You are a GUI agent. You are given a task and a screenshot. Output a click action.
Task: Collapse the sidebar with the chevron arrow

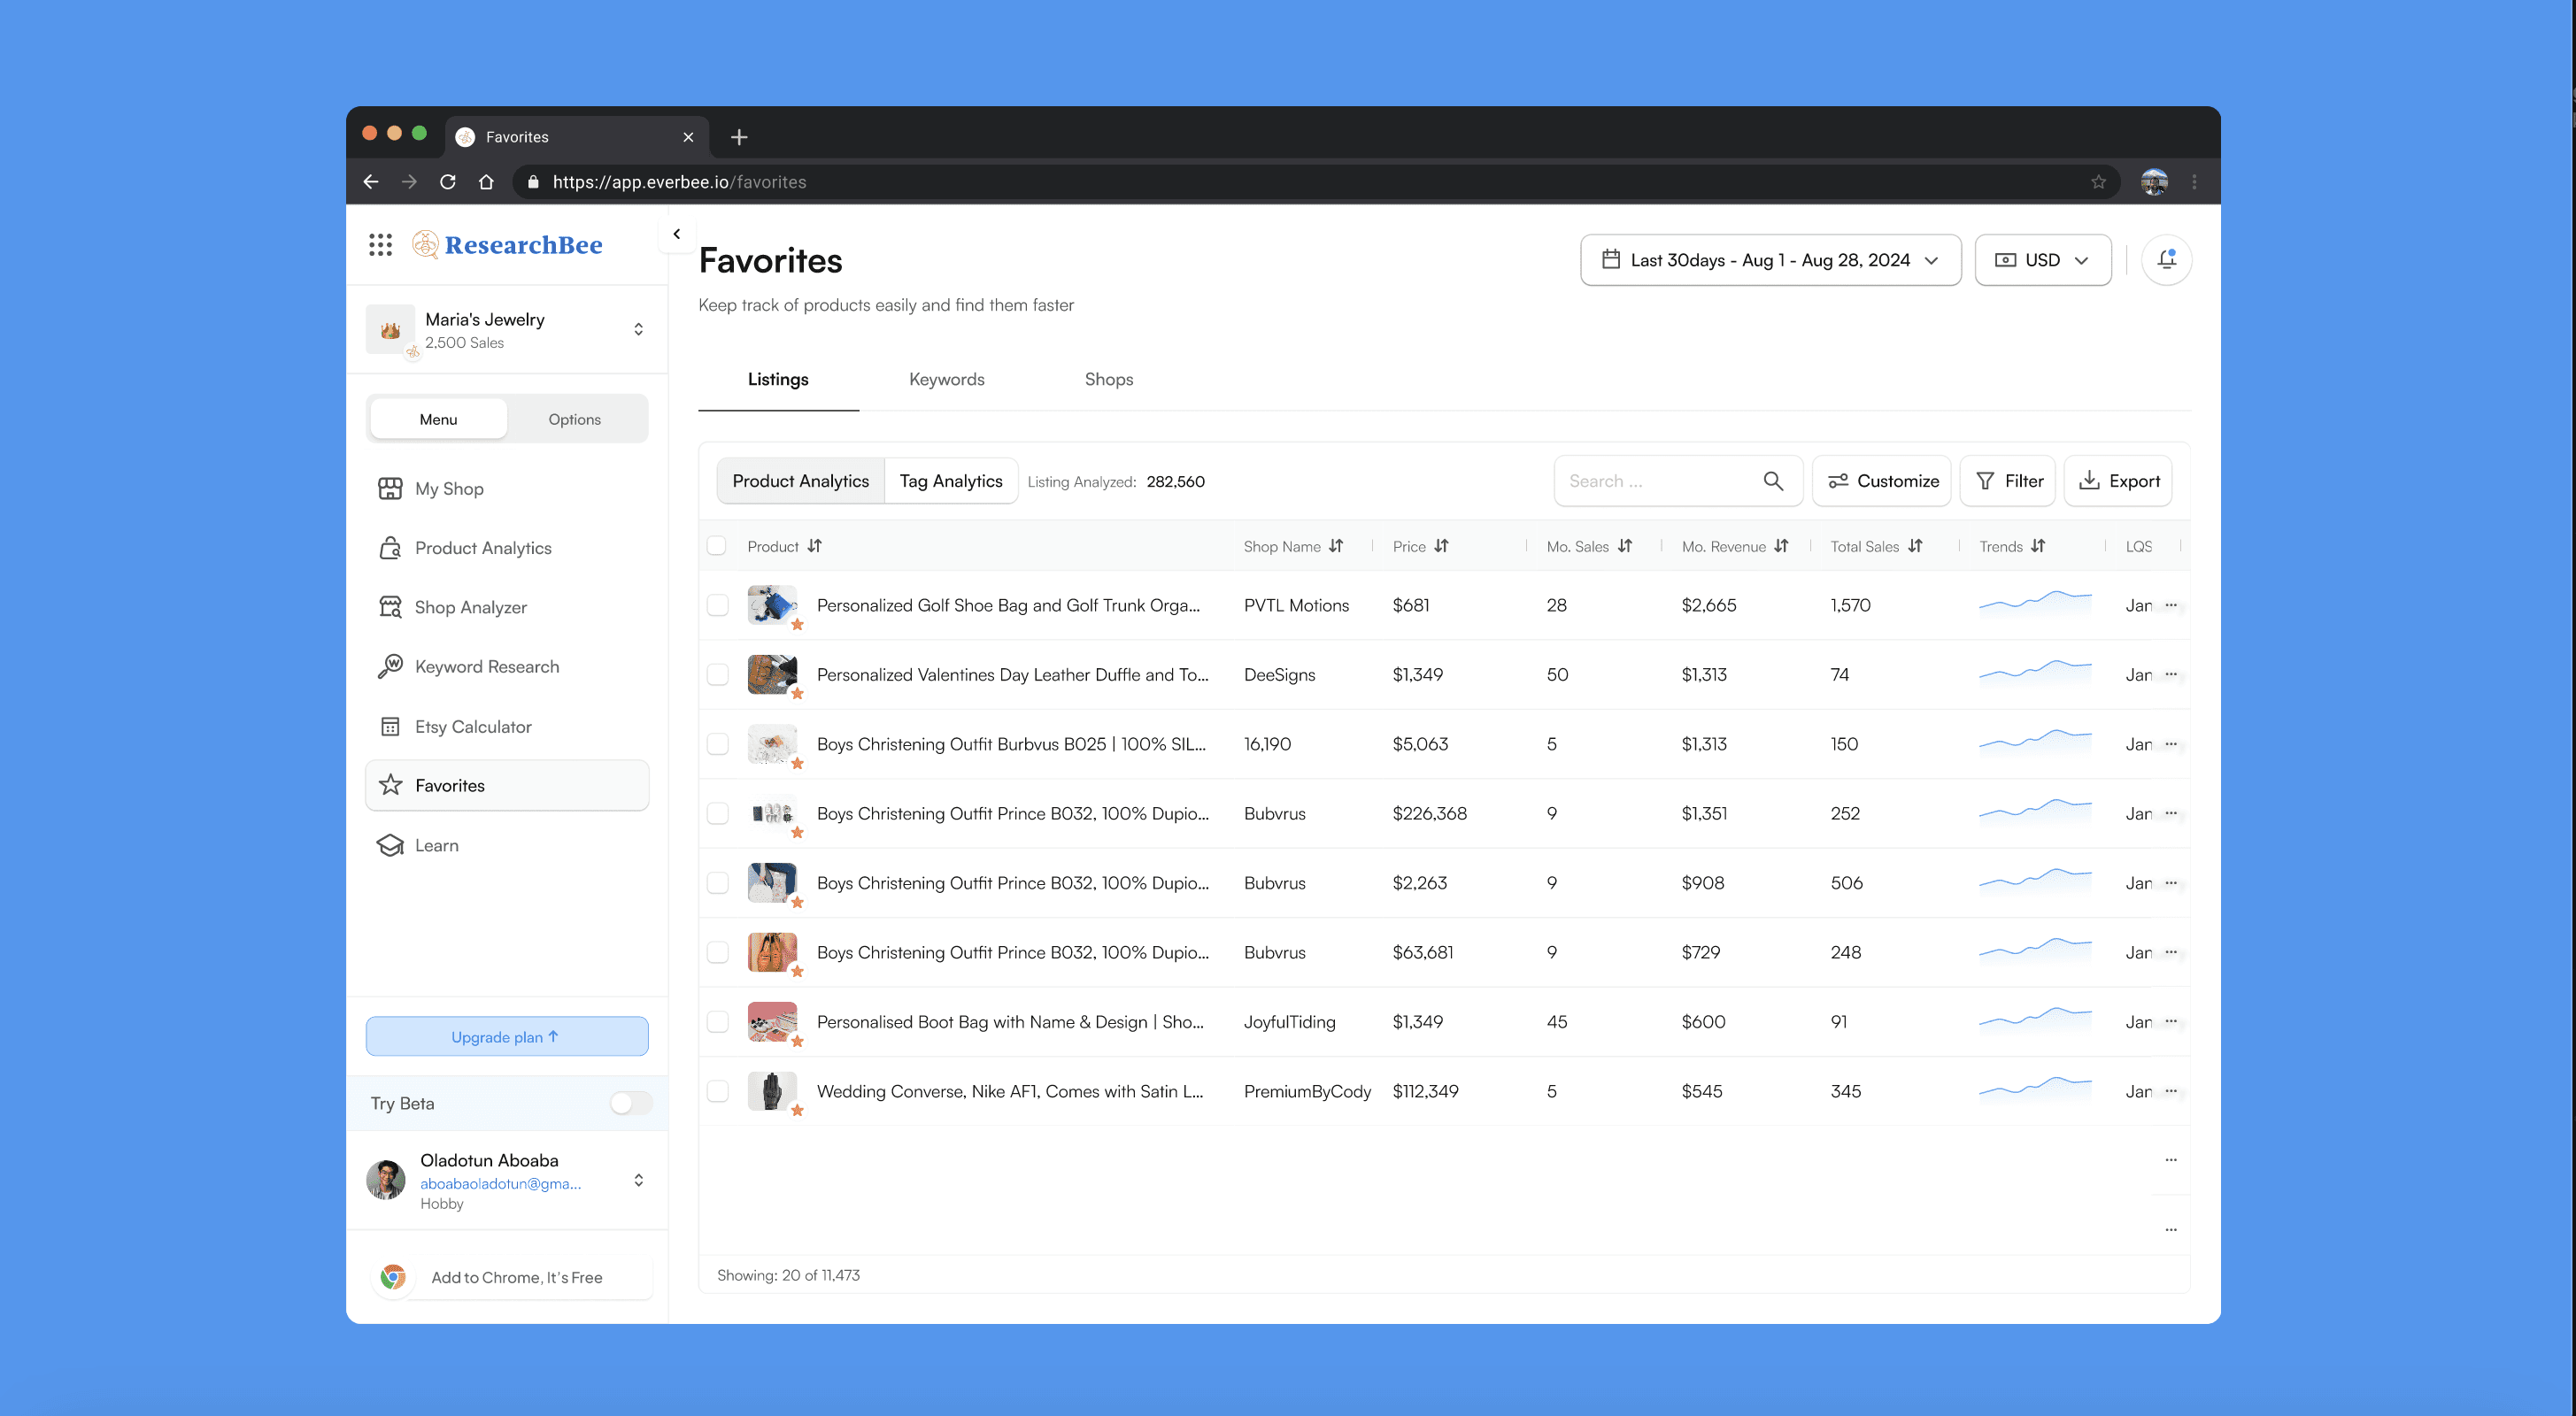click(x=677, y=234)
